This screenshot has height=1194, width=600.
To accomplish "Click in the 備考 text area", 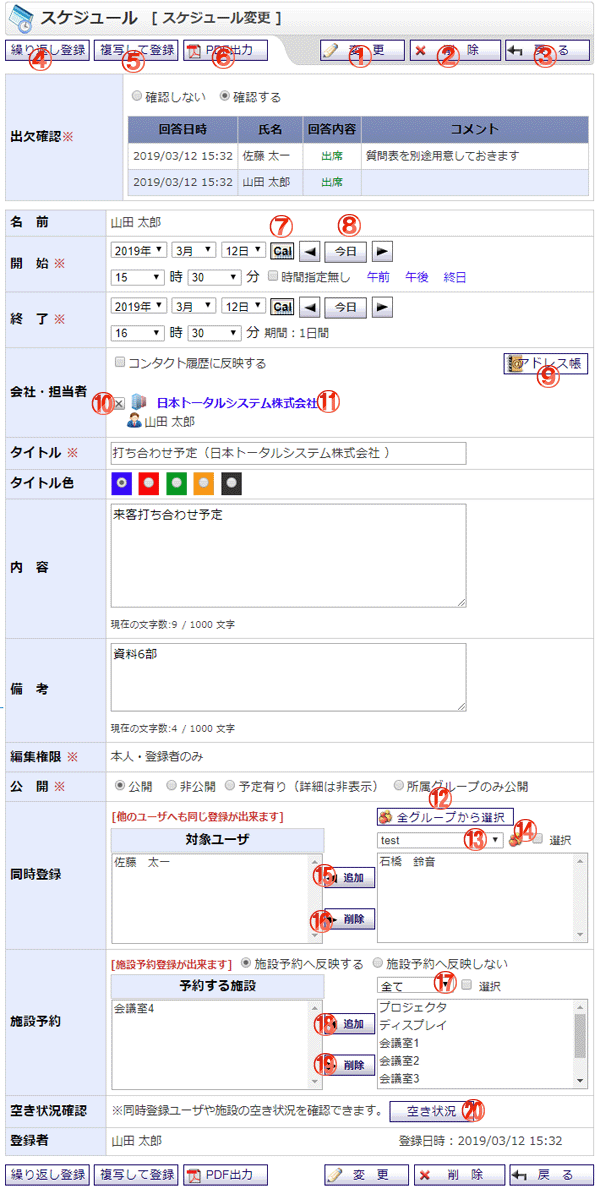I will [289, 678].
